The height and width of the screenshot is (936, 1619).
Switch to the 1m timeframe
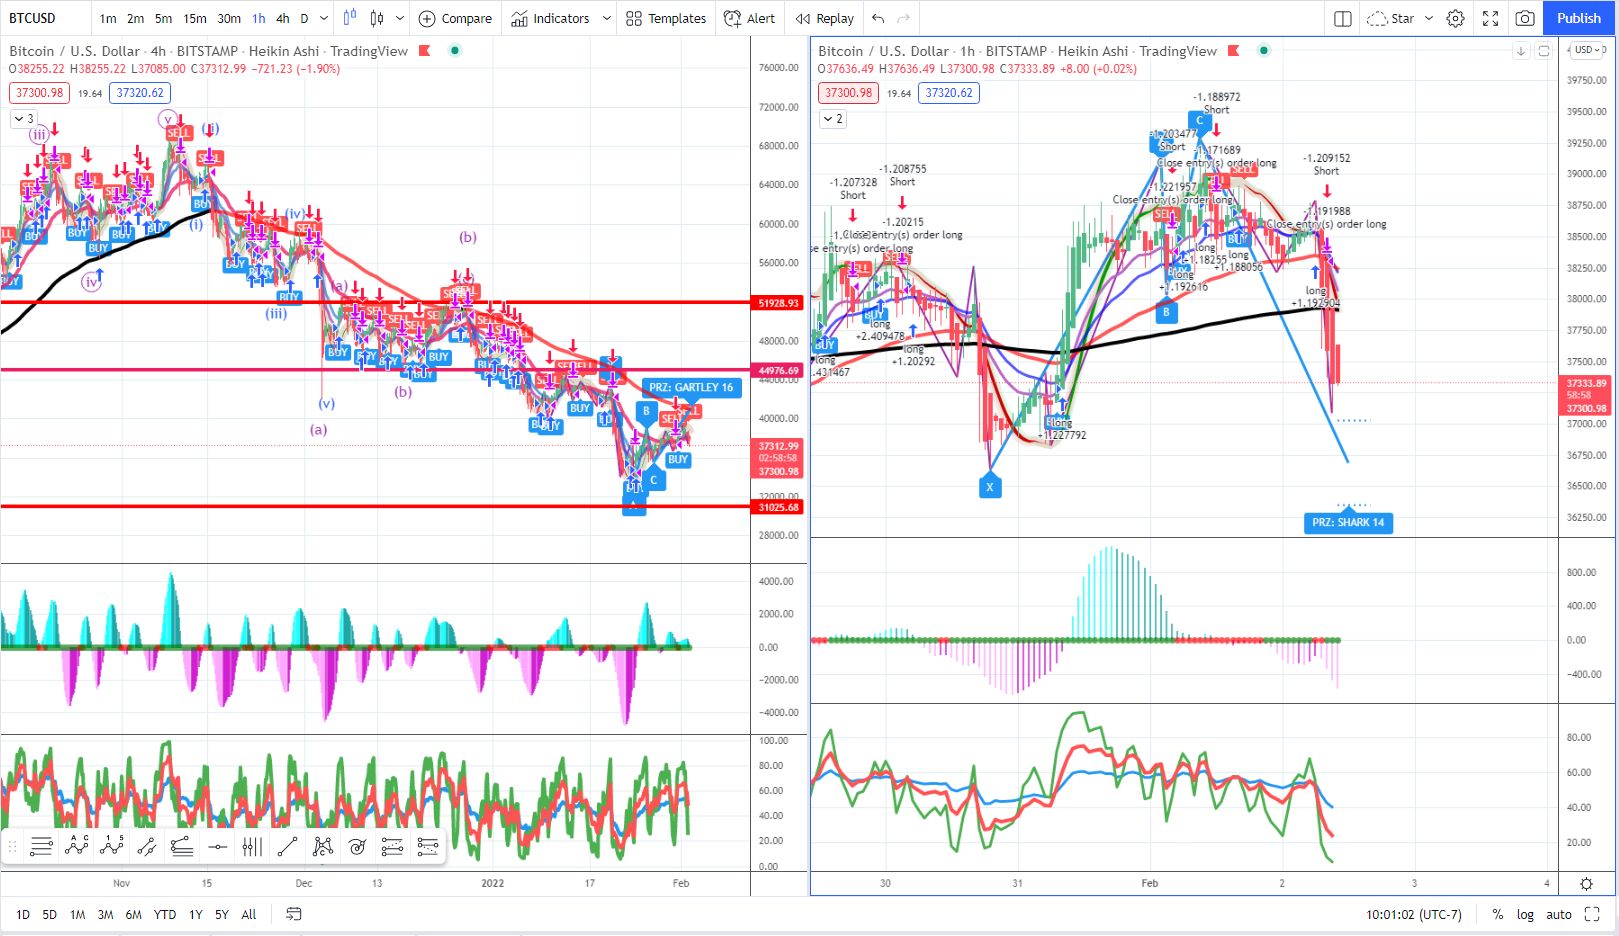[x=108, y=18]
